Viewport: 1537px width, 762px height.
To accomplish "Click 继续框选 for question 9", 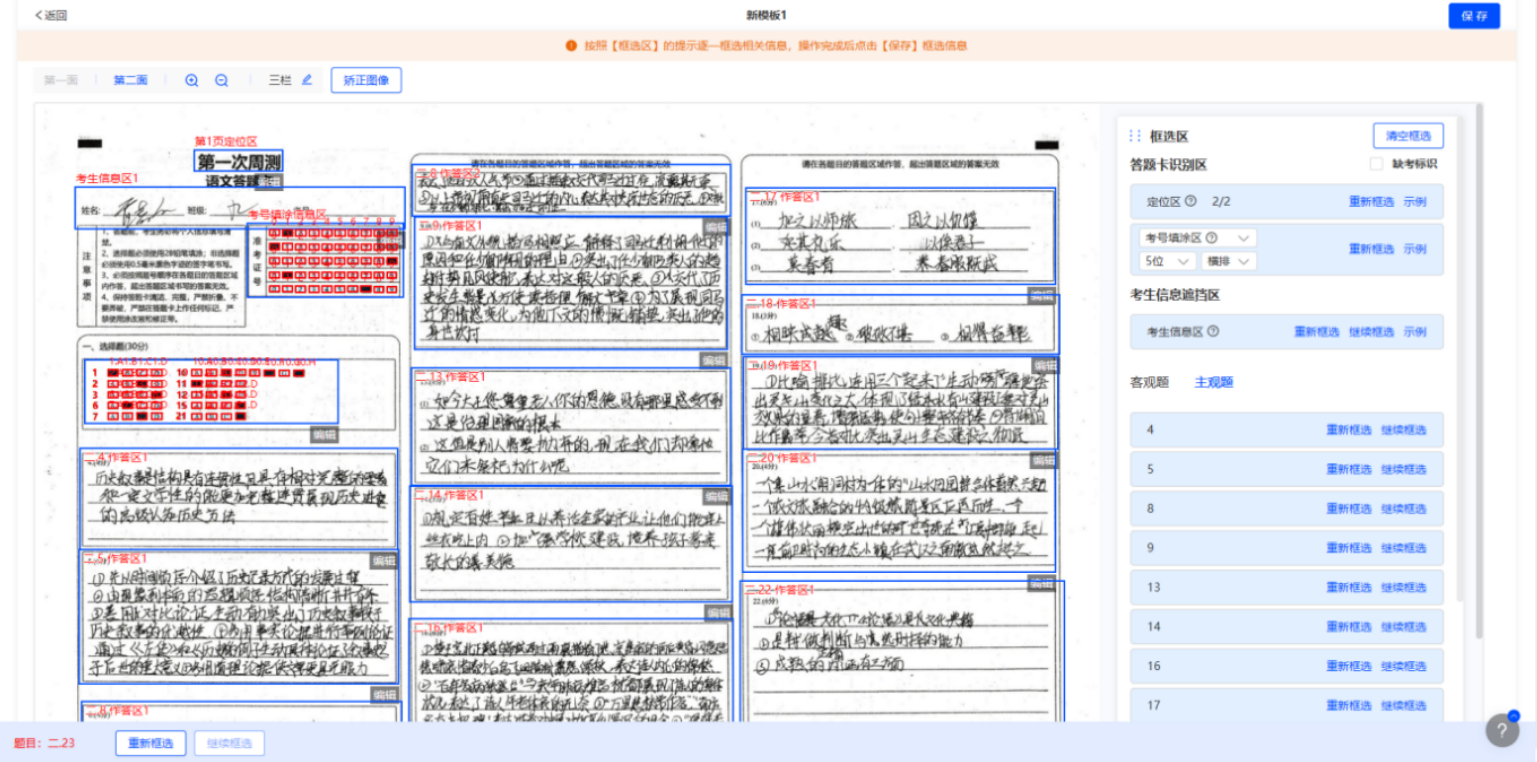I will tap(1404, 548).
